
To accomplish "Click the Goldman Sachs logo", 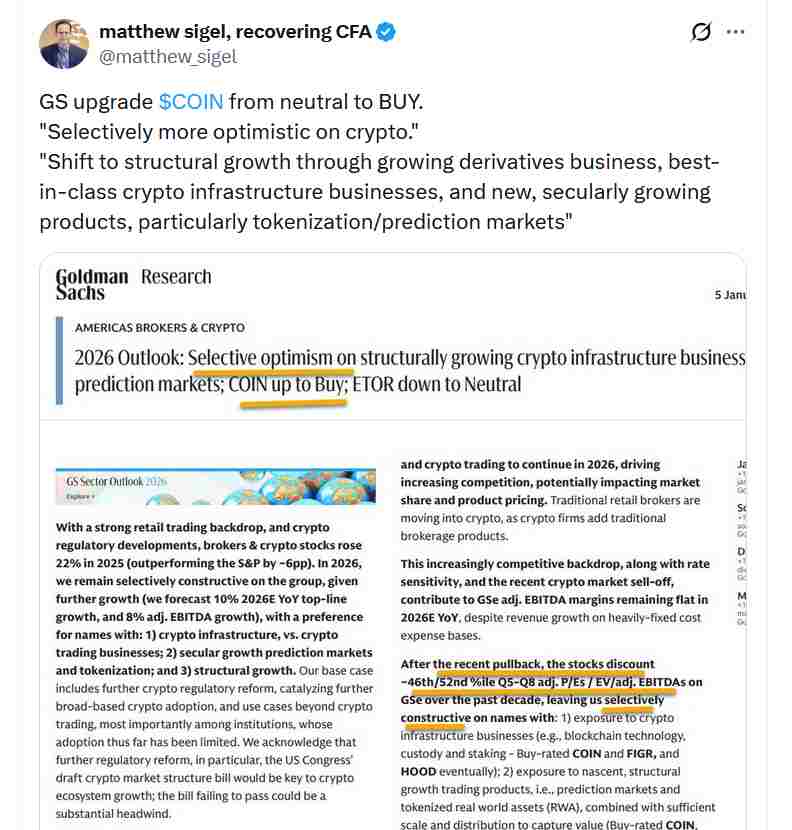I will pos(91,284).
